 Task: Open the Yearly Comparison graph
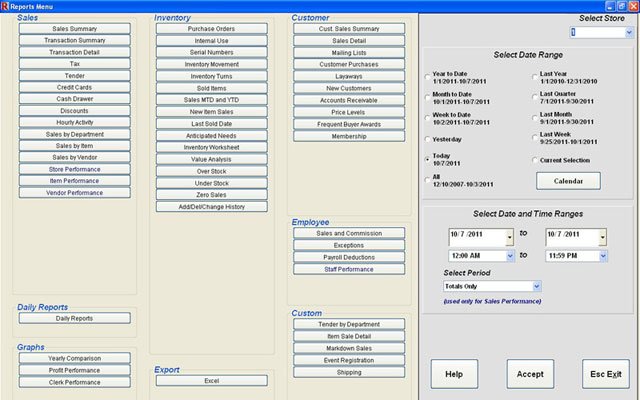click(74, 358)
